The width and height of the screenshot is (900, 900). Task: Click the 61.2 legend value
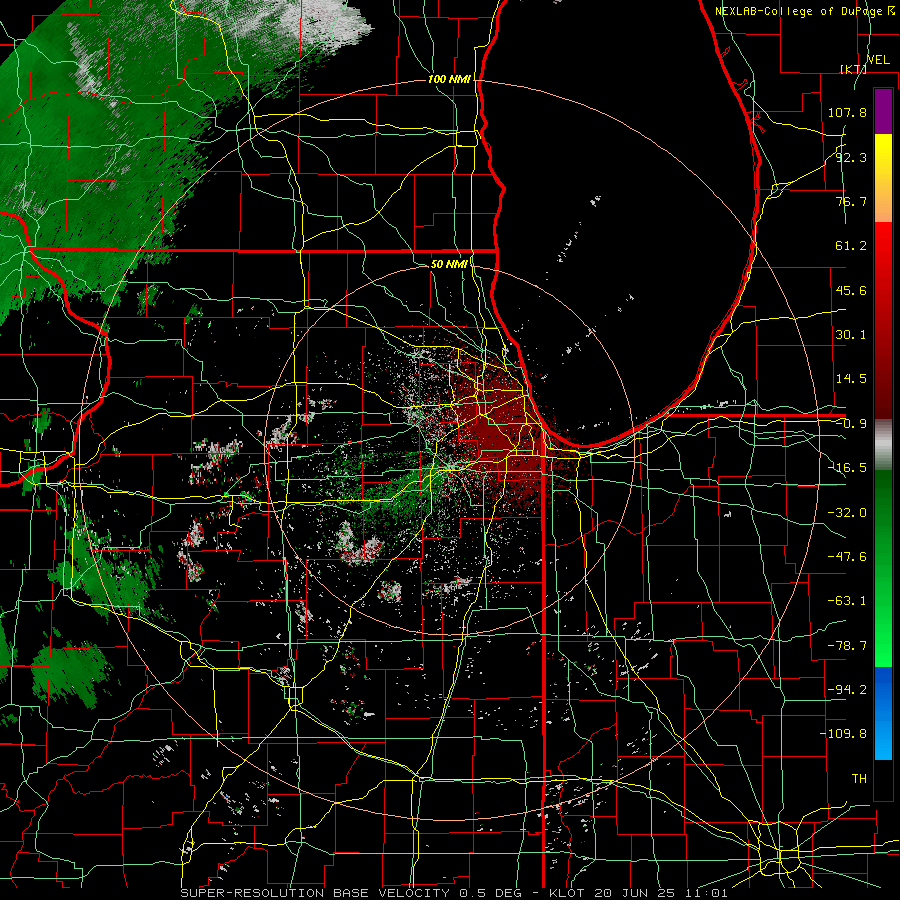[x=851, y=246]
